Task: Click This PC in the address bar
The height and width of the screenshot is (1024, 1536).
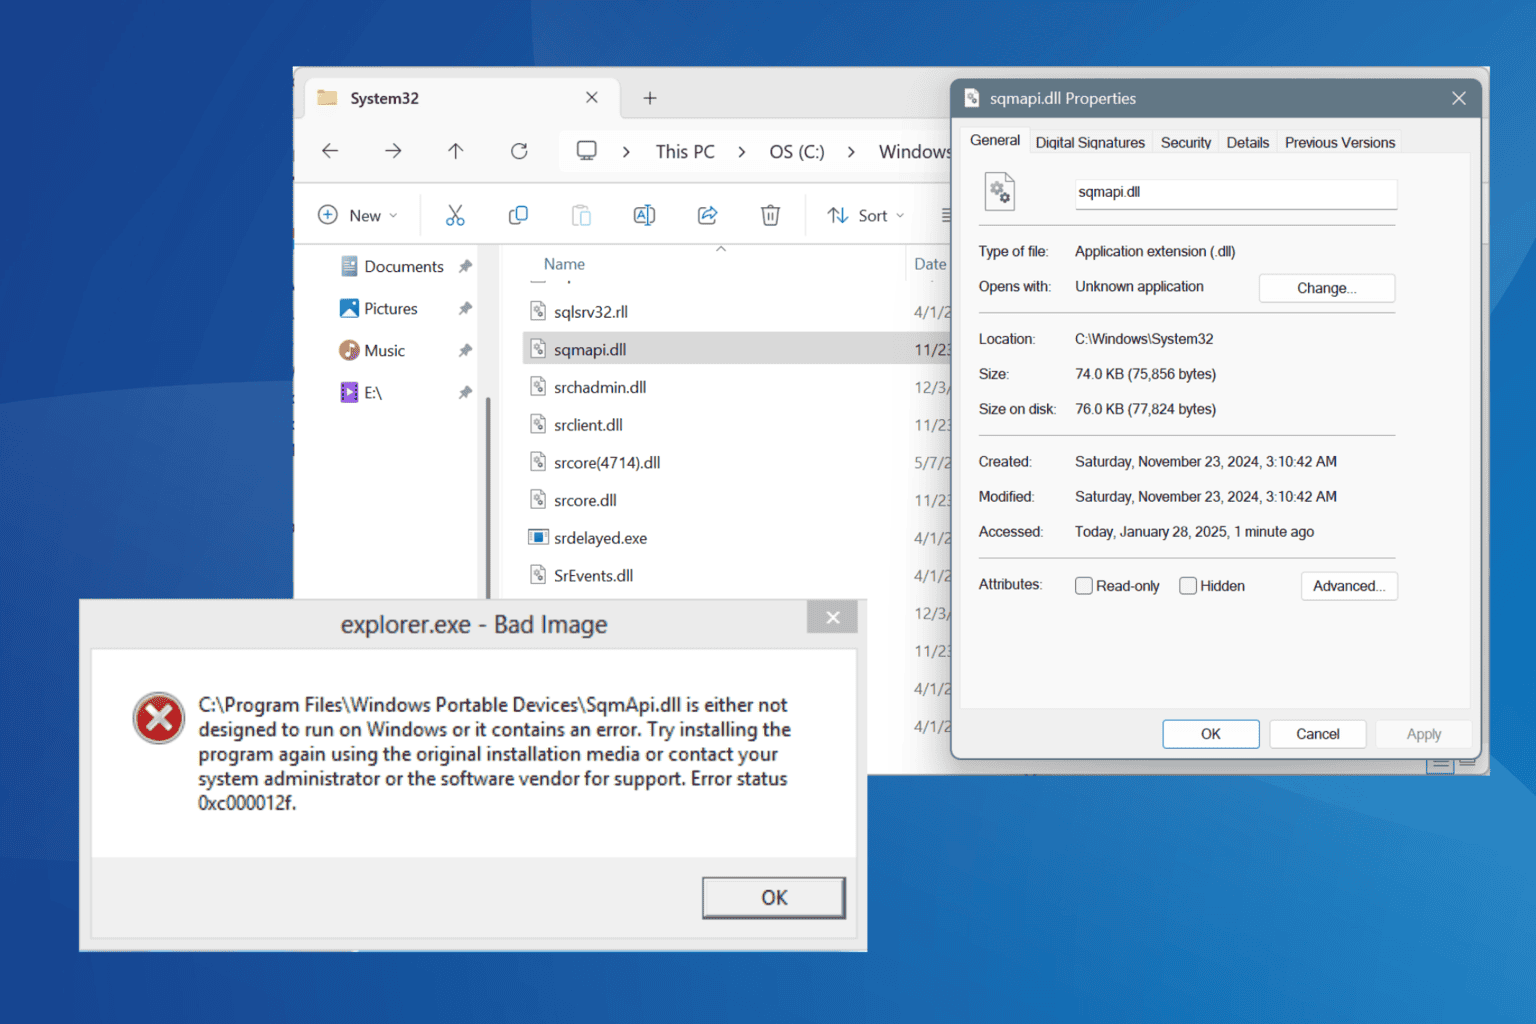Action: (x=685, y=152)
